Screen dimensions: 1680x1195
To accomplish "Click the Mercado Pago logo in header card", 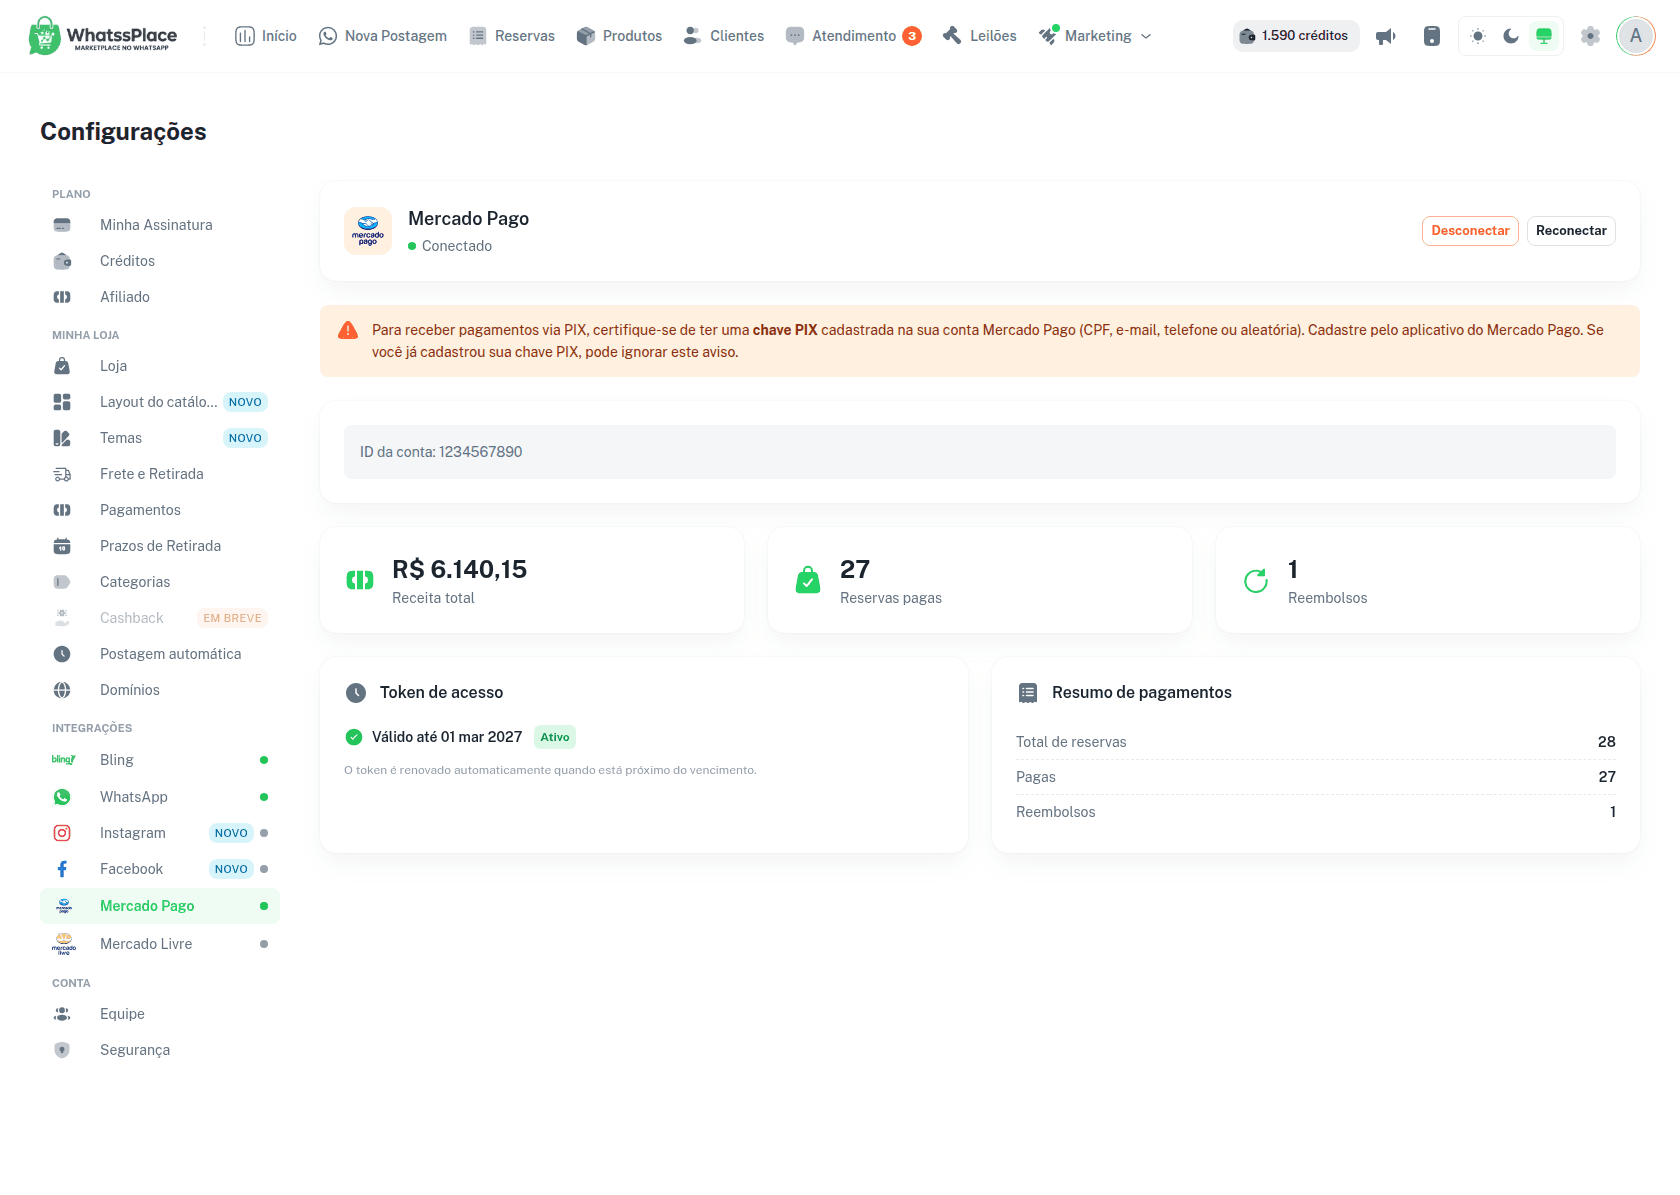I will point(368,231).
